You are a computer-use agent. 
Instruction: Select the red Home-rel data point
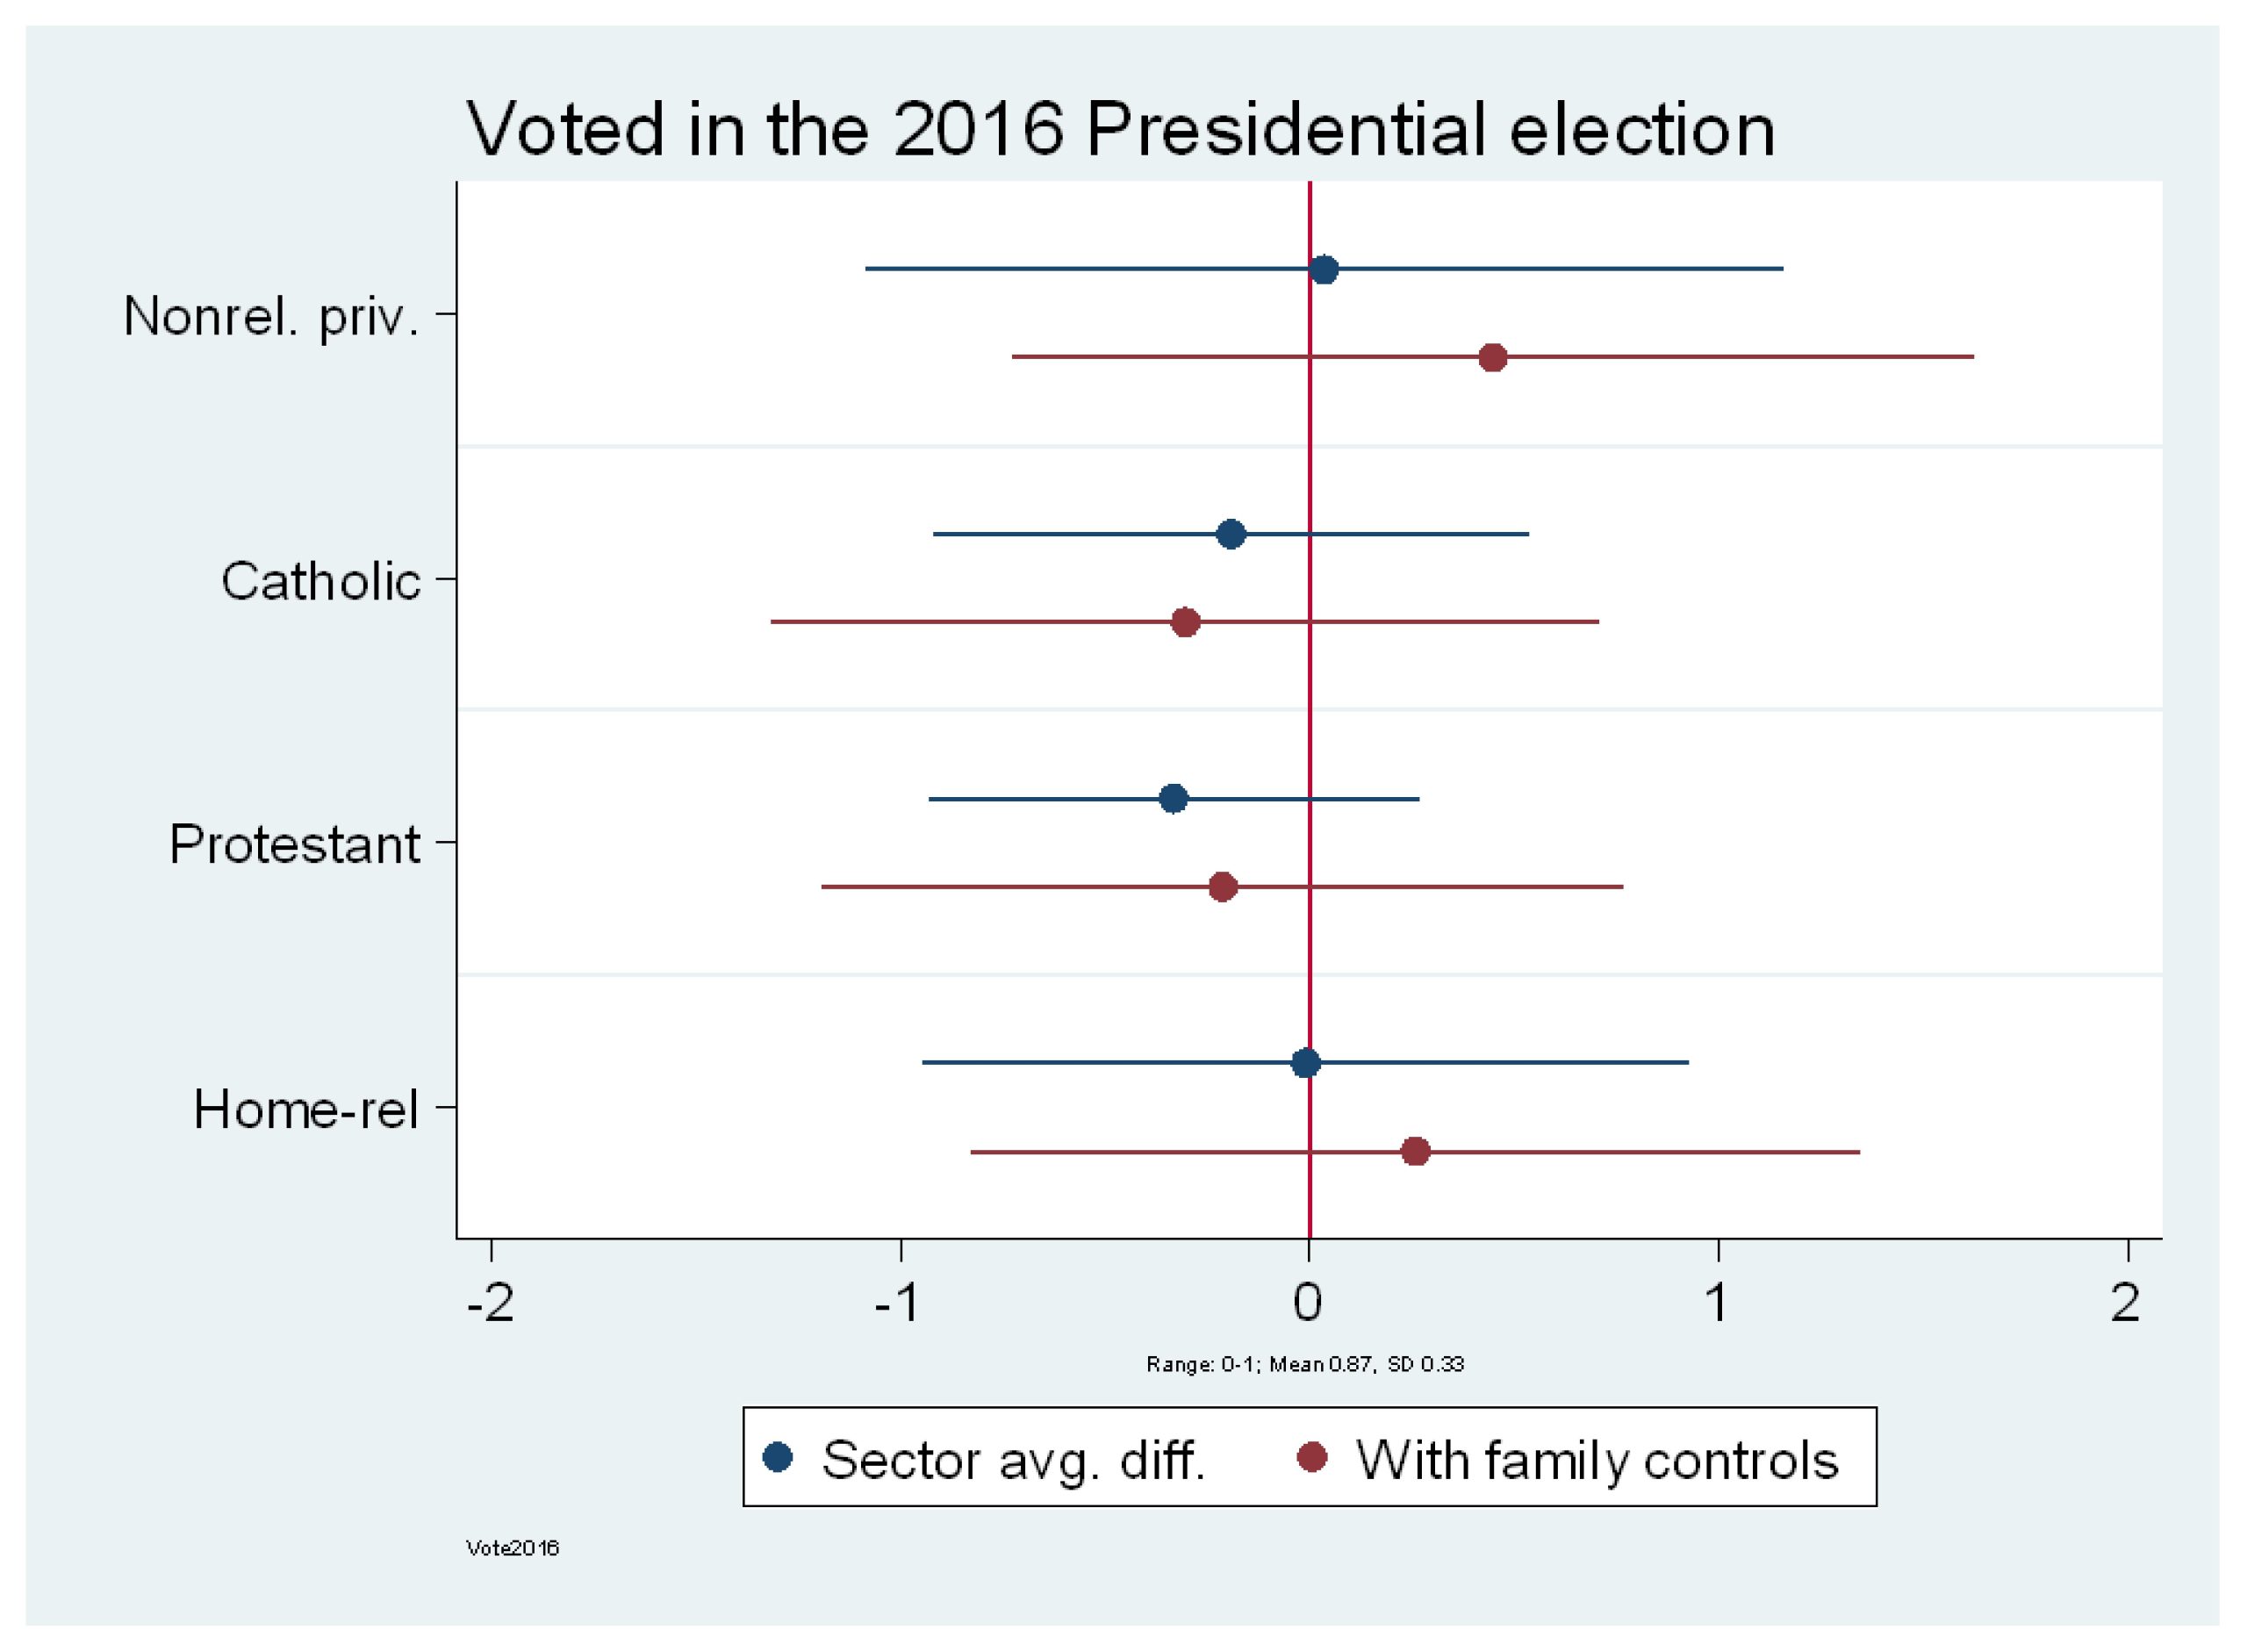(x=1415, y=1151)
